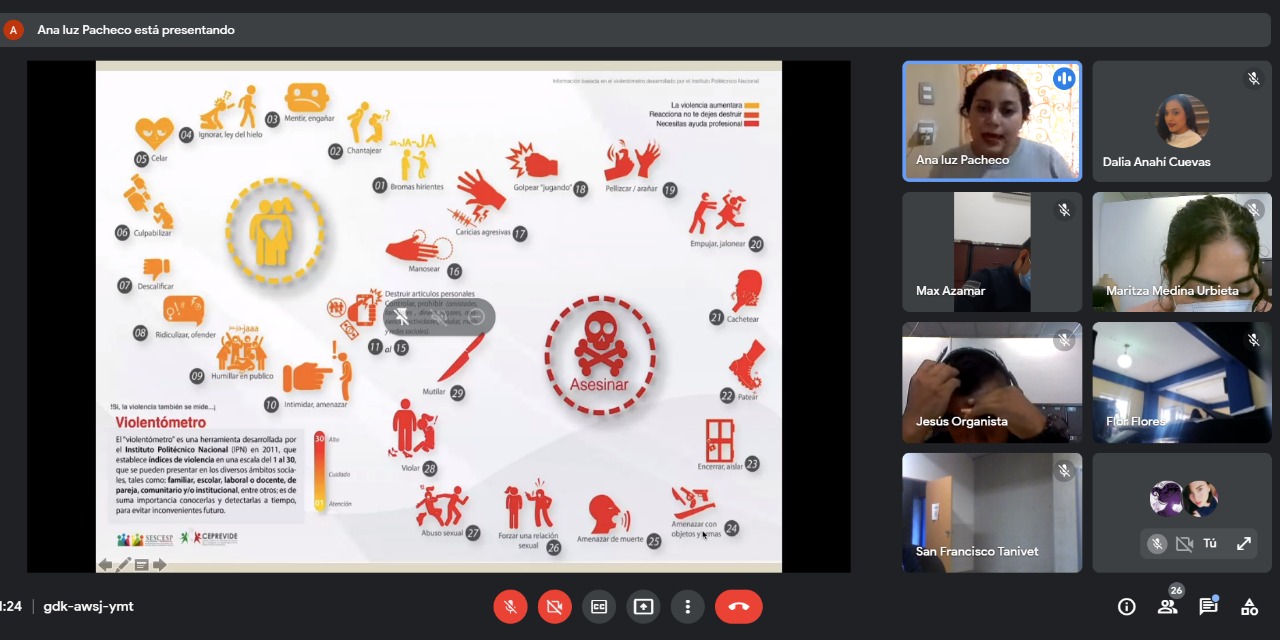
Task: Click the remove icon on the presentation overlay
Action: tap(476, 317)
